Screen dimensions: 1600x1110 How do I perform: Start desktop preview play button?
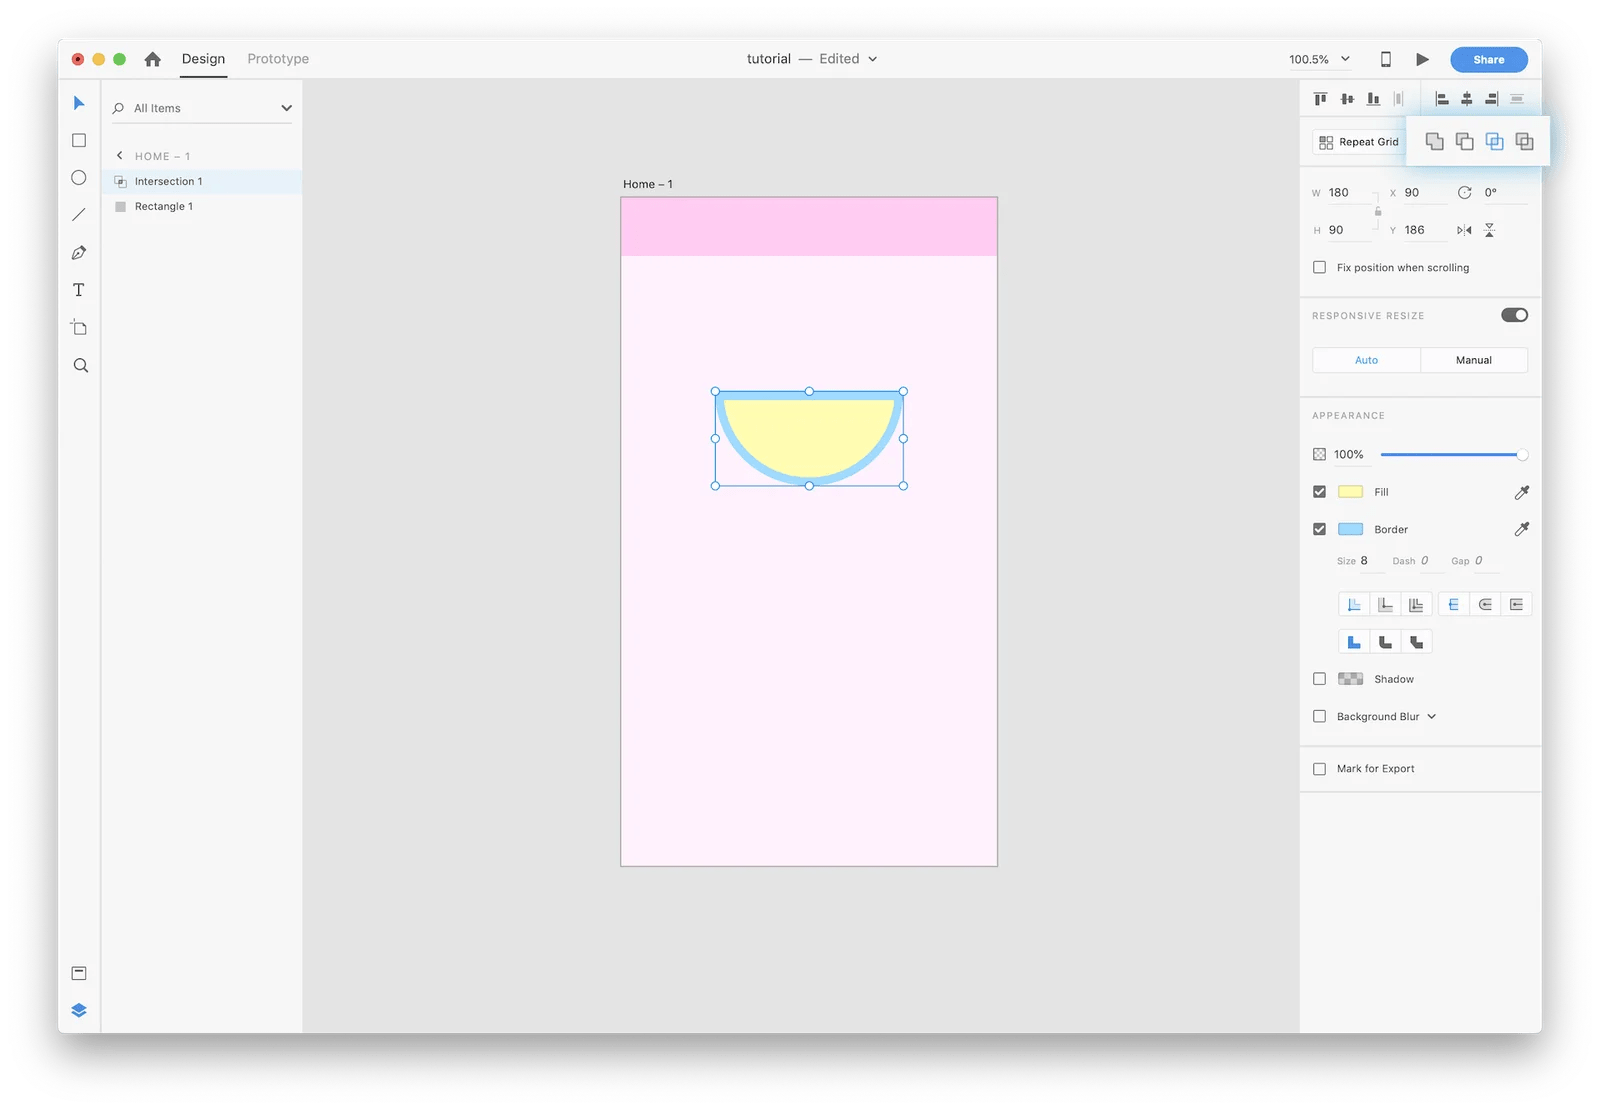[x=1422, y=59]
